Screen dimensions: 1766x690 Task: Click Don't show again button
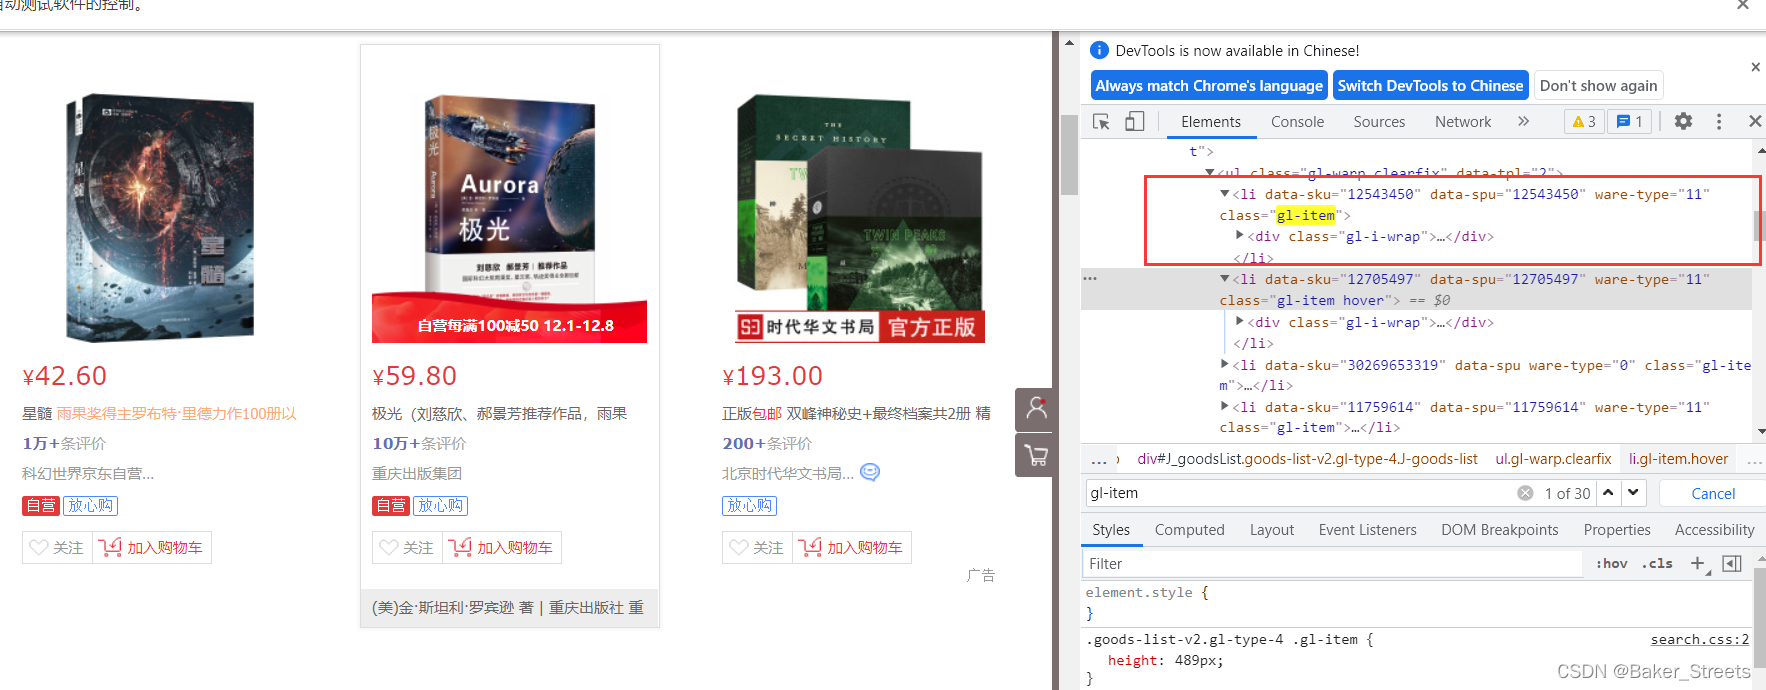(x=1598, y=86)
